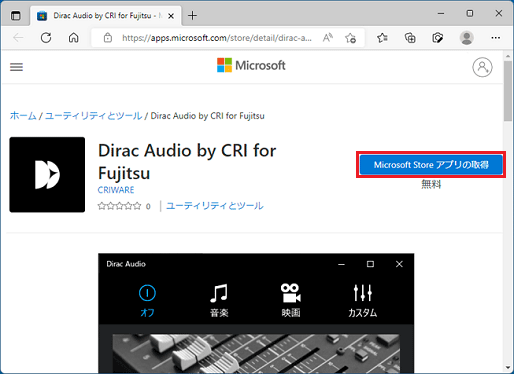Screen dimensions: 514x374
Task: Refresh the current page
Action: [46, 38]
